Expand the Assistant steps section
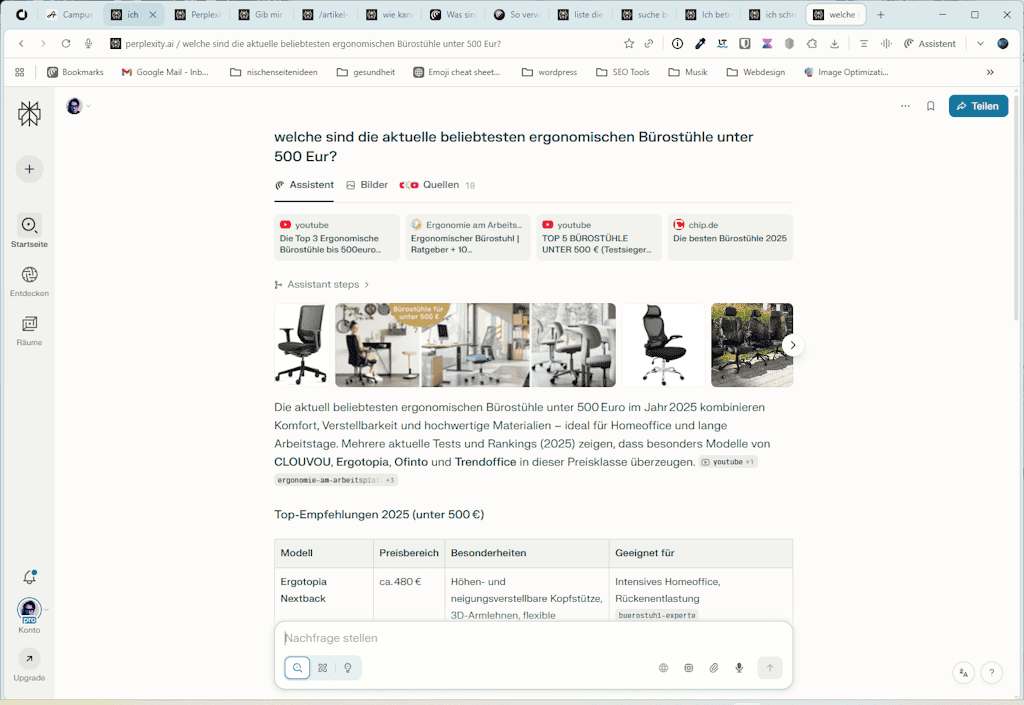 pos(322,285)
